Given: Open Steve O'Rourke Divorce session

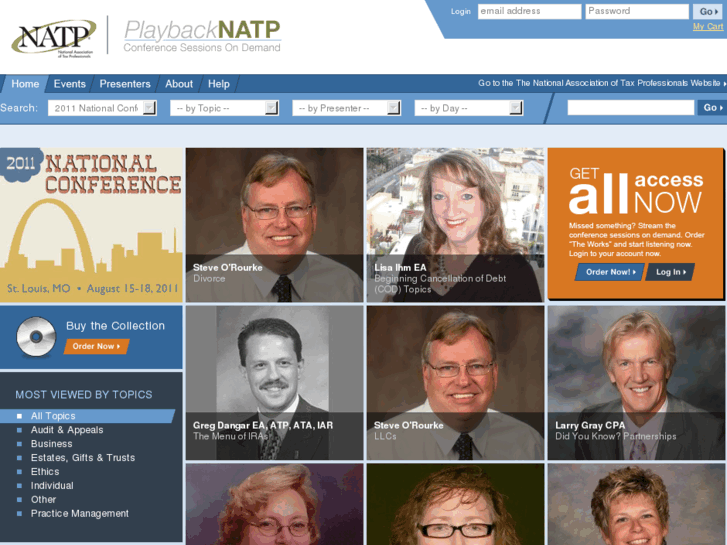Looking at the screenshot, I should 274,225.
